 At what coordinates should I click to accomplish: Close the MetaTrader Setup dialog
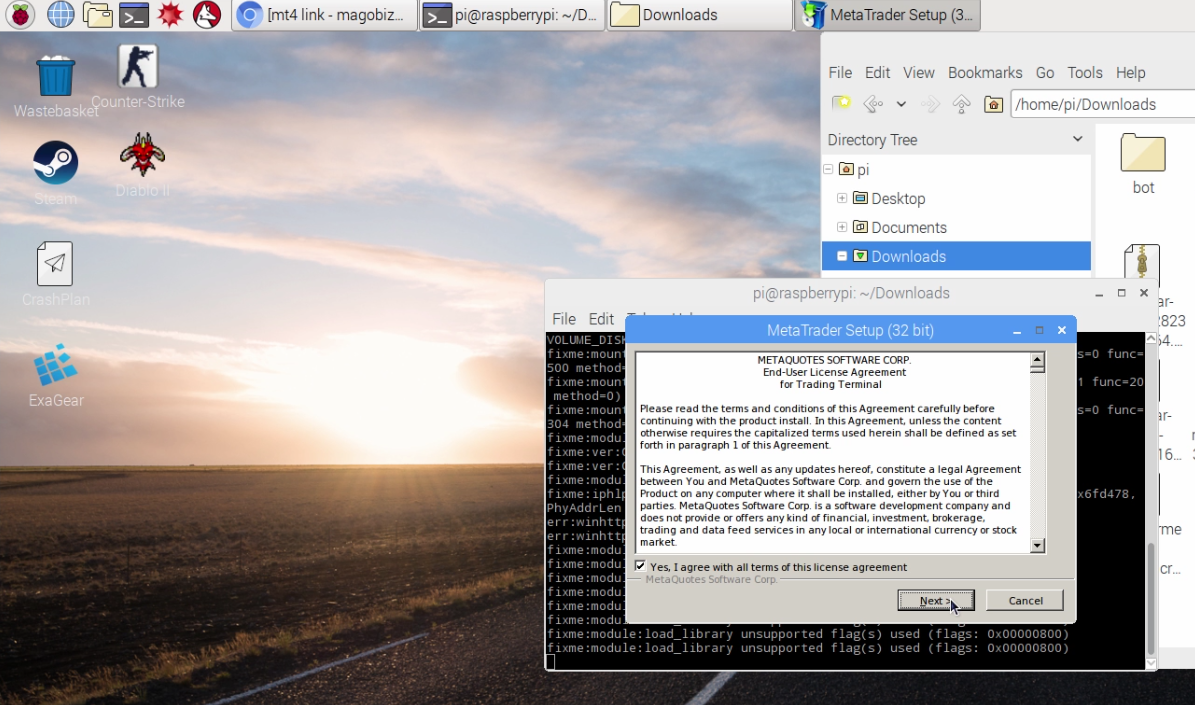click(x=1062, y=331)
